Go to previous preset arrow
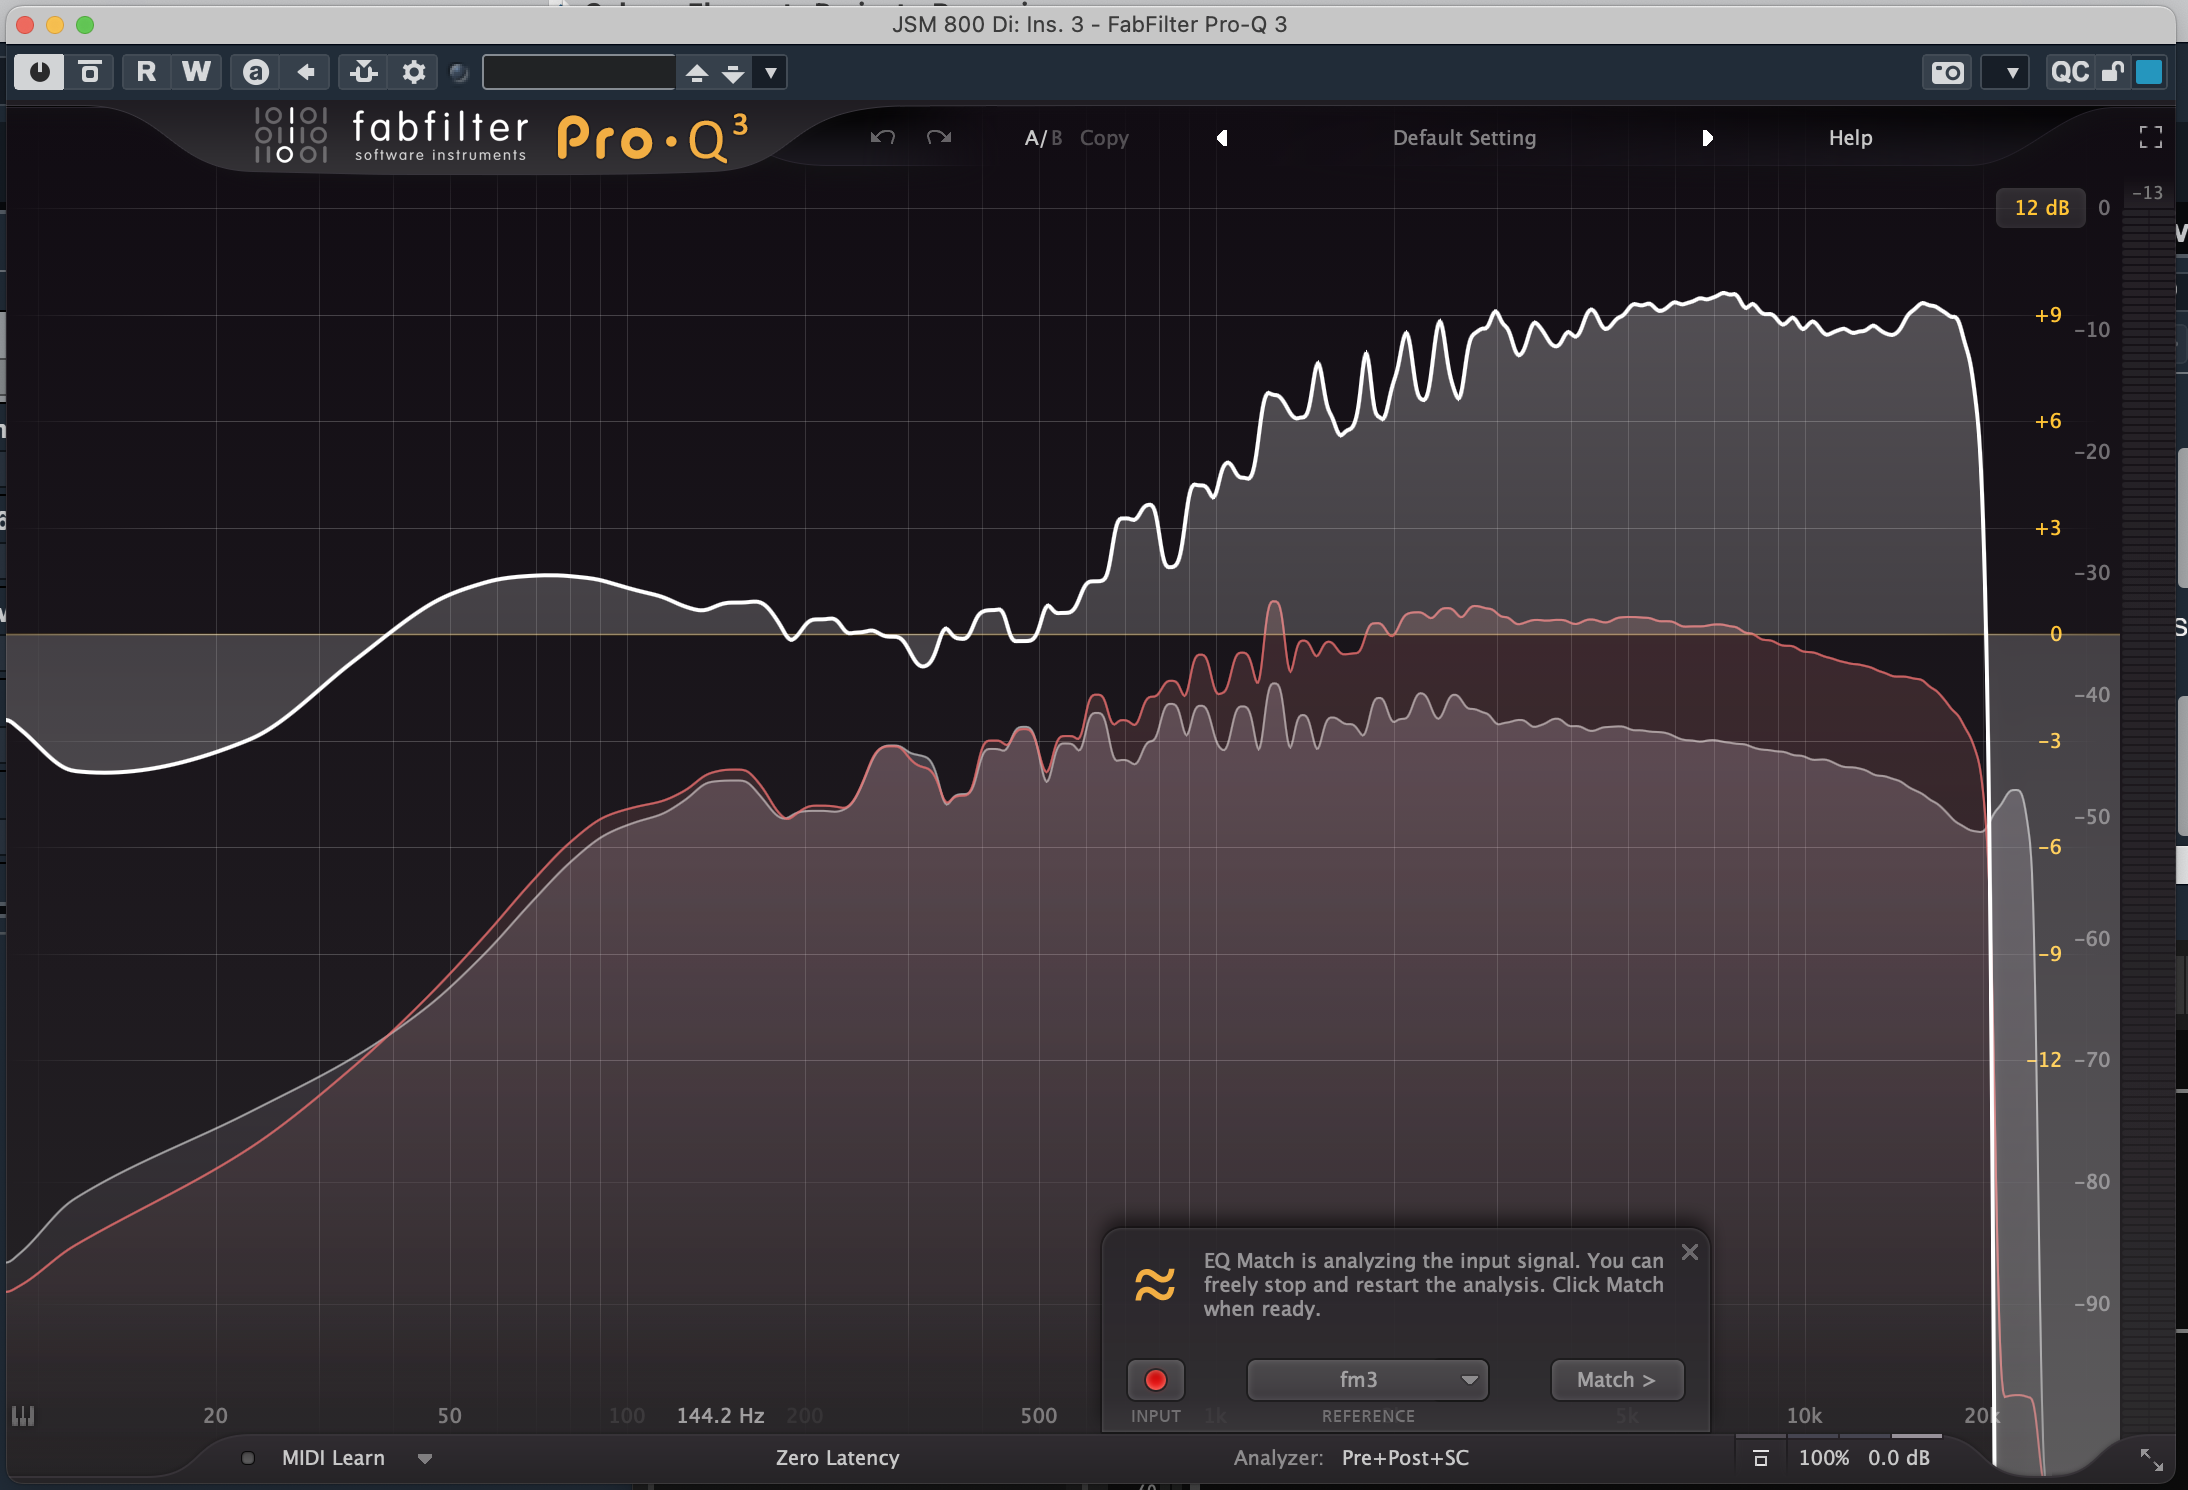The width and height of the screenshot is (2188, 1490). tap(1221, 138)
